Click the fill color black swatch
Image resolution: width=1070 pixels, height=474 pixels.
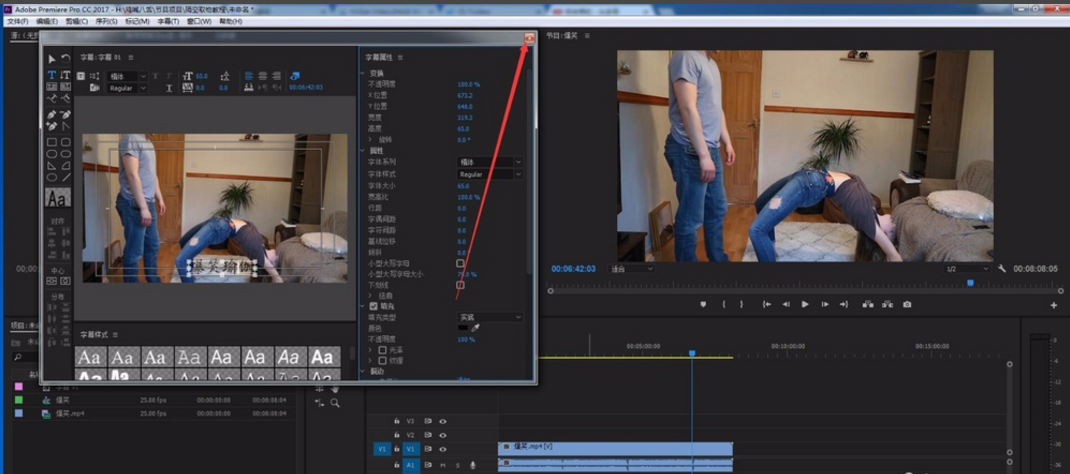(463, 328)
